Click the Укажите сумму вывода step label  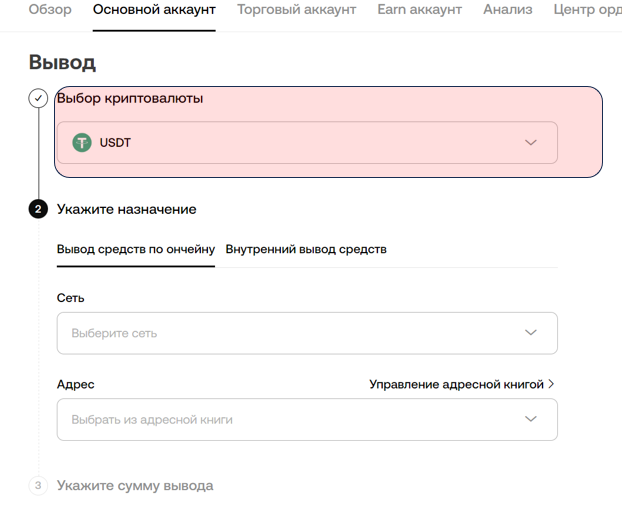[x=135, y=486]
